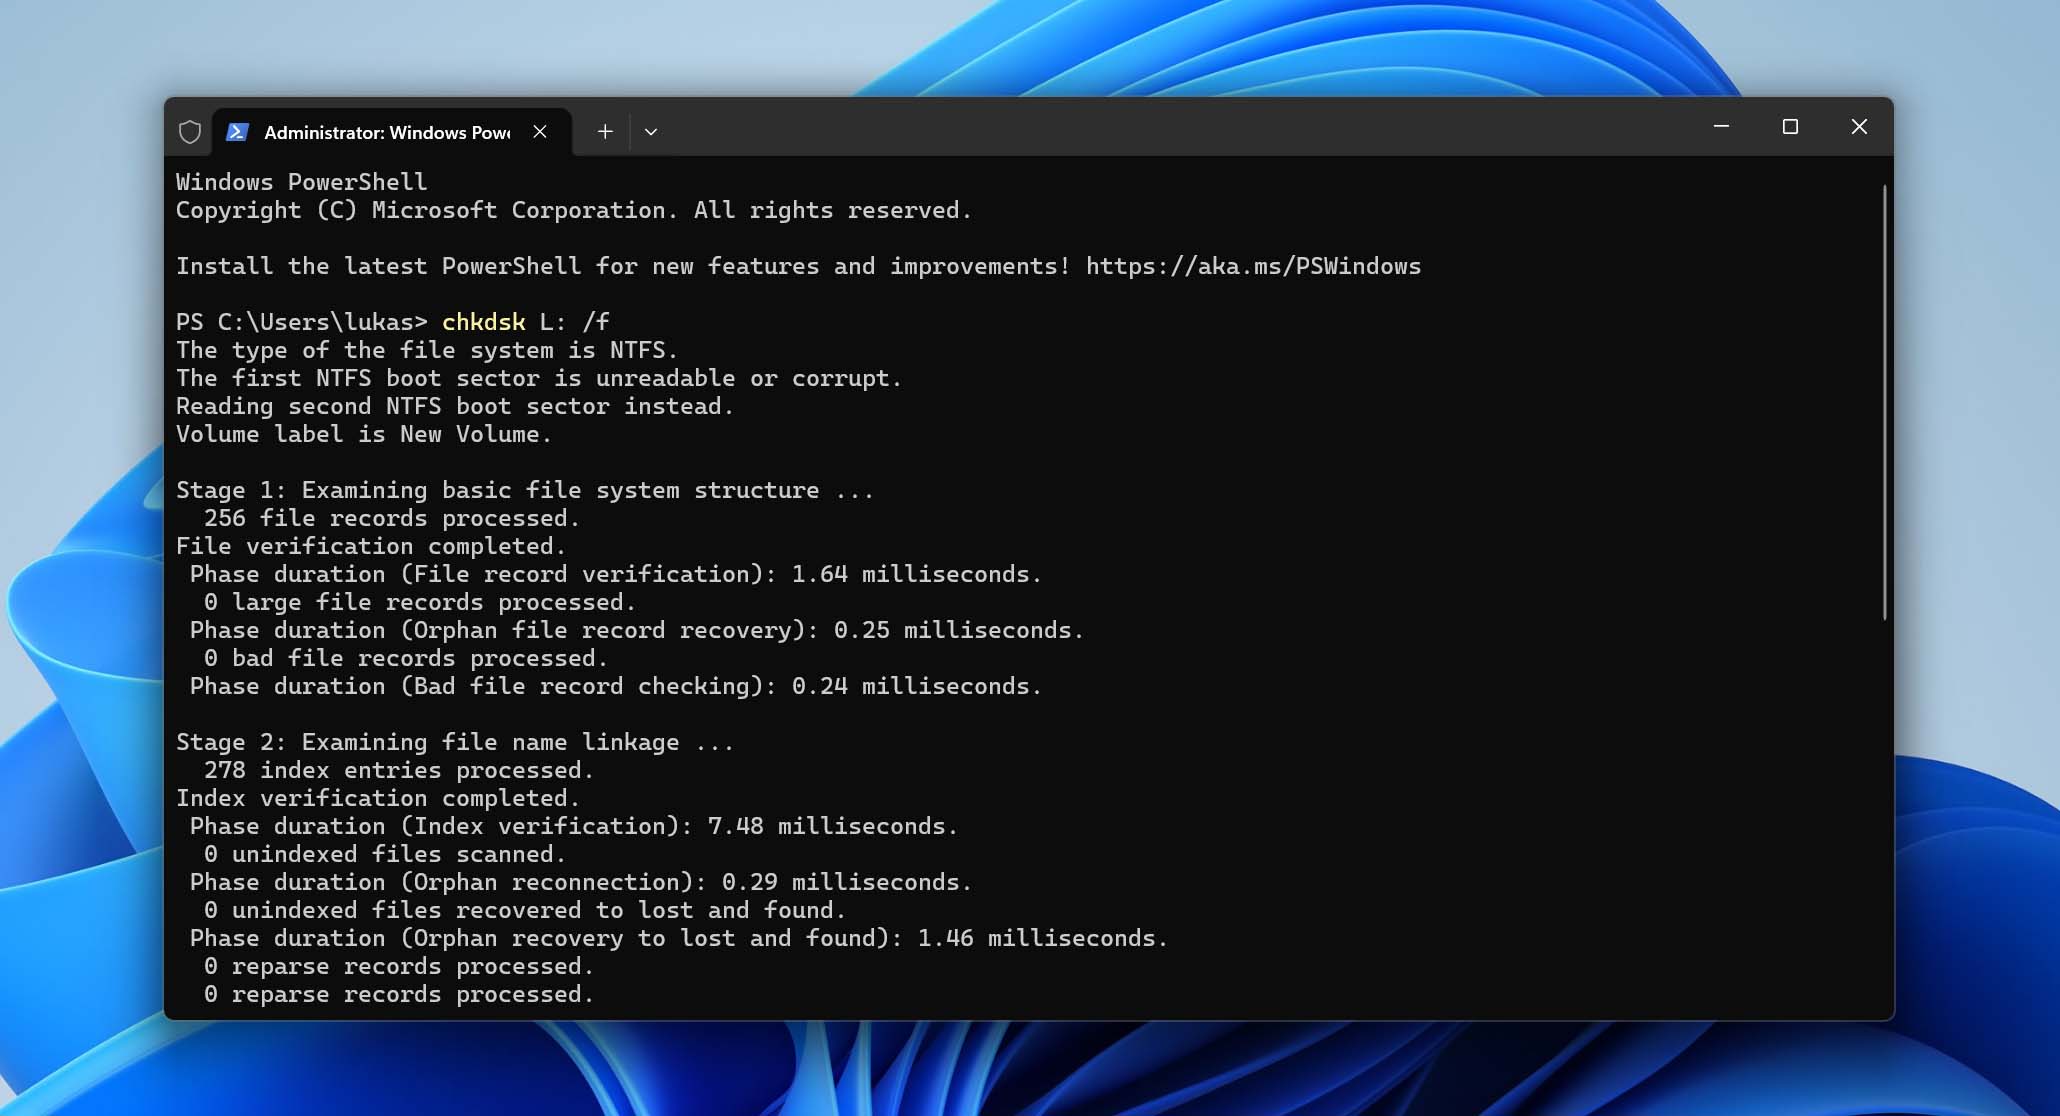
Task: Click the administrator shield icon
Action: (190, 132)
